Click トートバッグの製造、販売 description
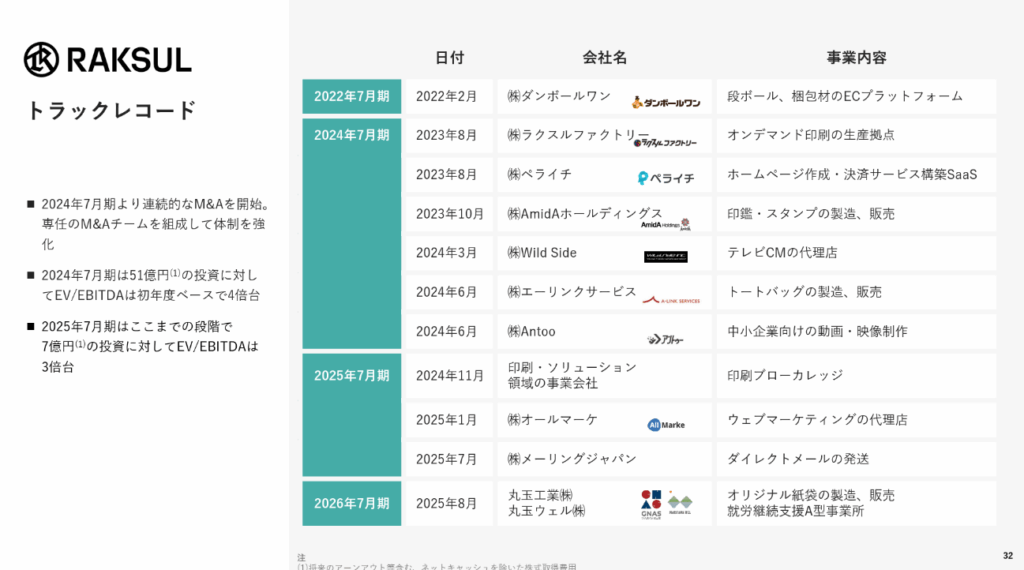 pos(805,292)
